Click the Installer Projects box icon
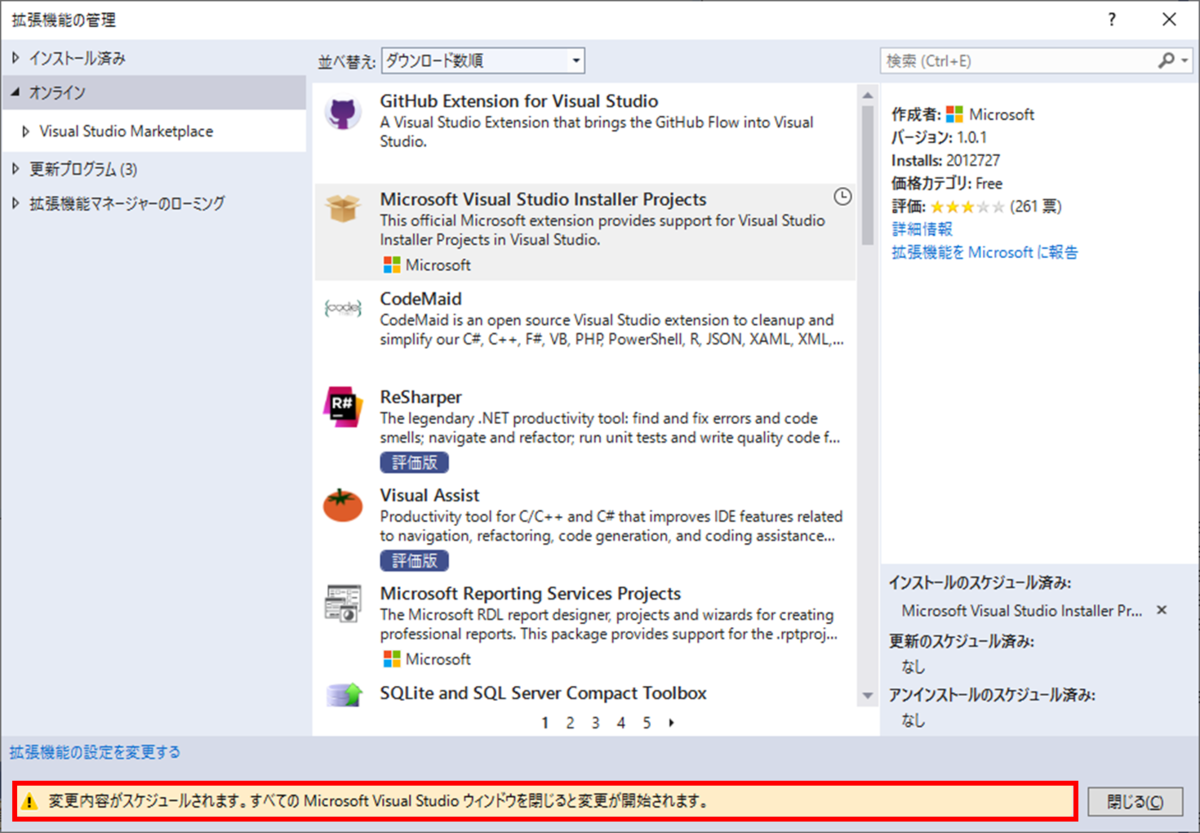1200x833 pixels. click(343, 209)
